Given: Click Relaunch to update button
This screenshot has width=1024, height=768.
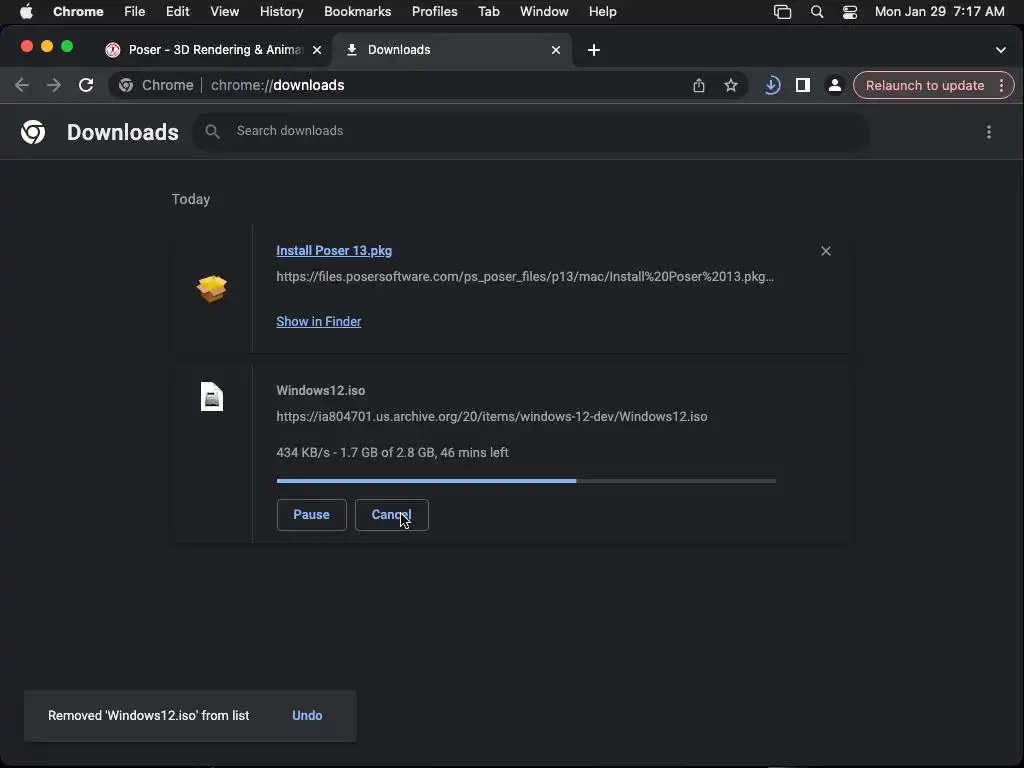Looking at the screenshot, I should pyautogui.click(x=925, y=86).
